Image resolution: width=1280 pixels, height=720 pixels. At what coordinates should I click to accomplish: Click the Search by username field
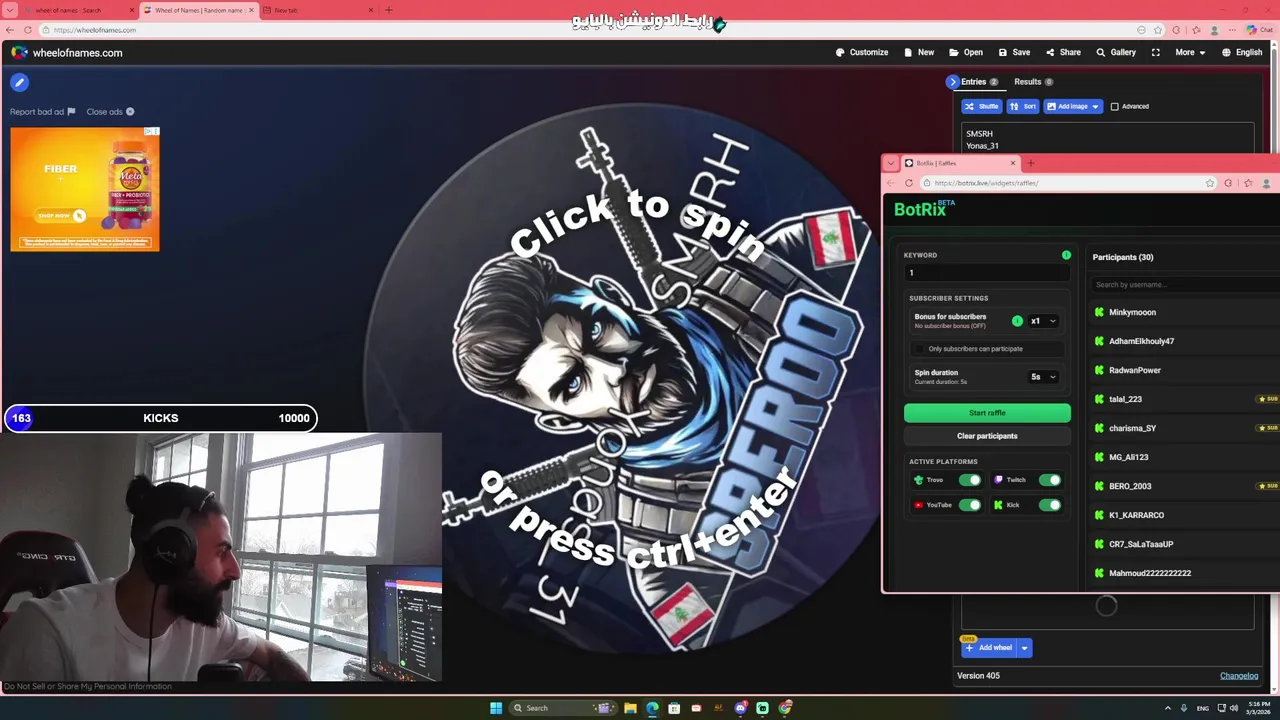click(x=1185, y=285)
